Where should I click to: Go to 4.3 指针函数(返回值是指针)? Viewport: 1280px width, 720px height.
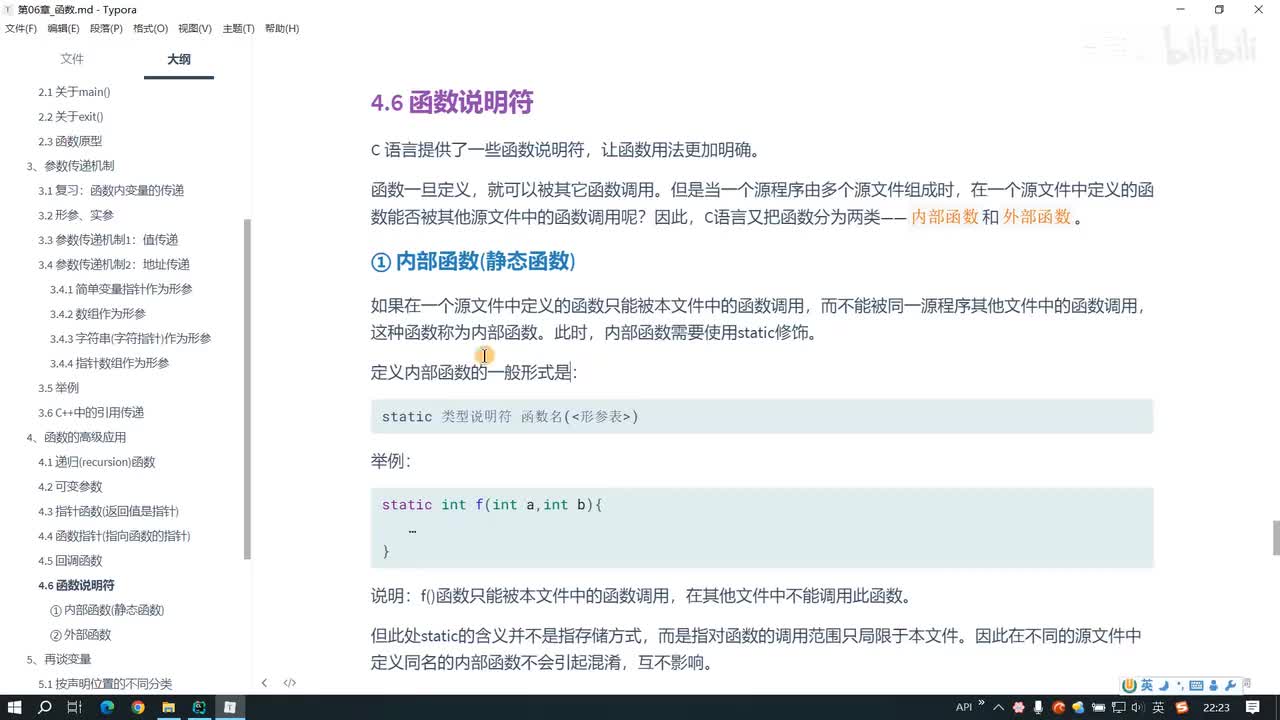click(109, 511)
